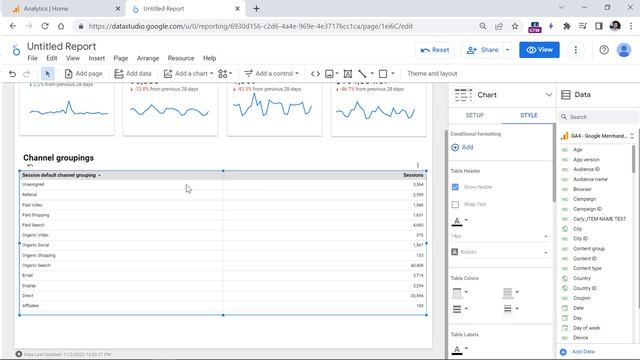Open the Google account avatar
This screenshot has height=360, width=640.
(624, 50)
